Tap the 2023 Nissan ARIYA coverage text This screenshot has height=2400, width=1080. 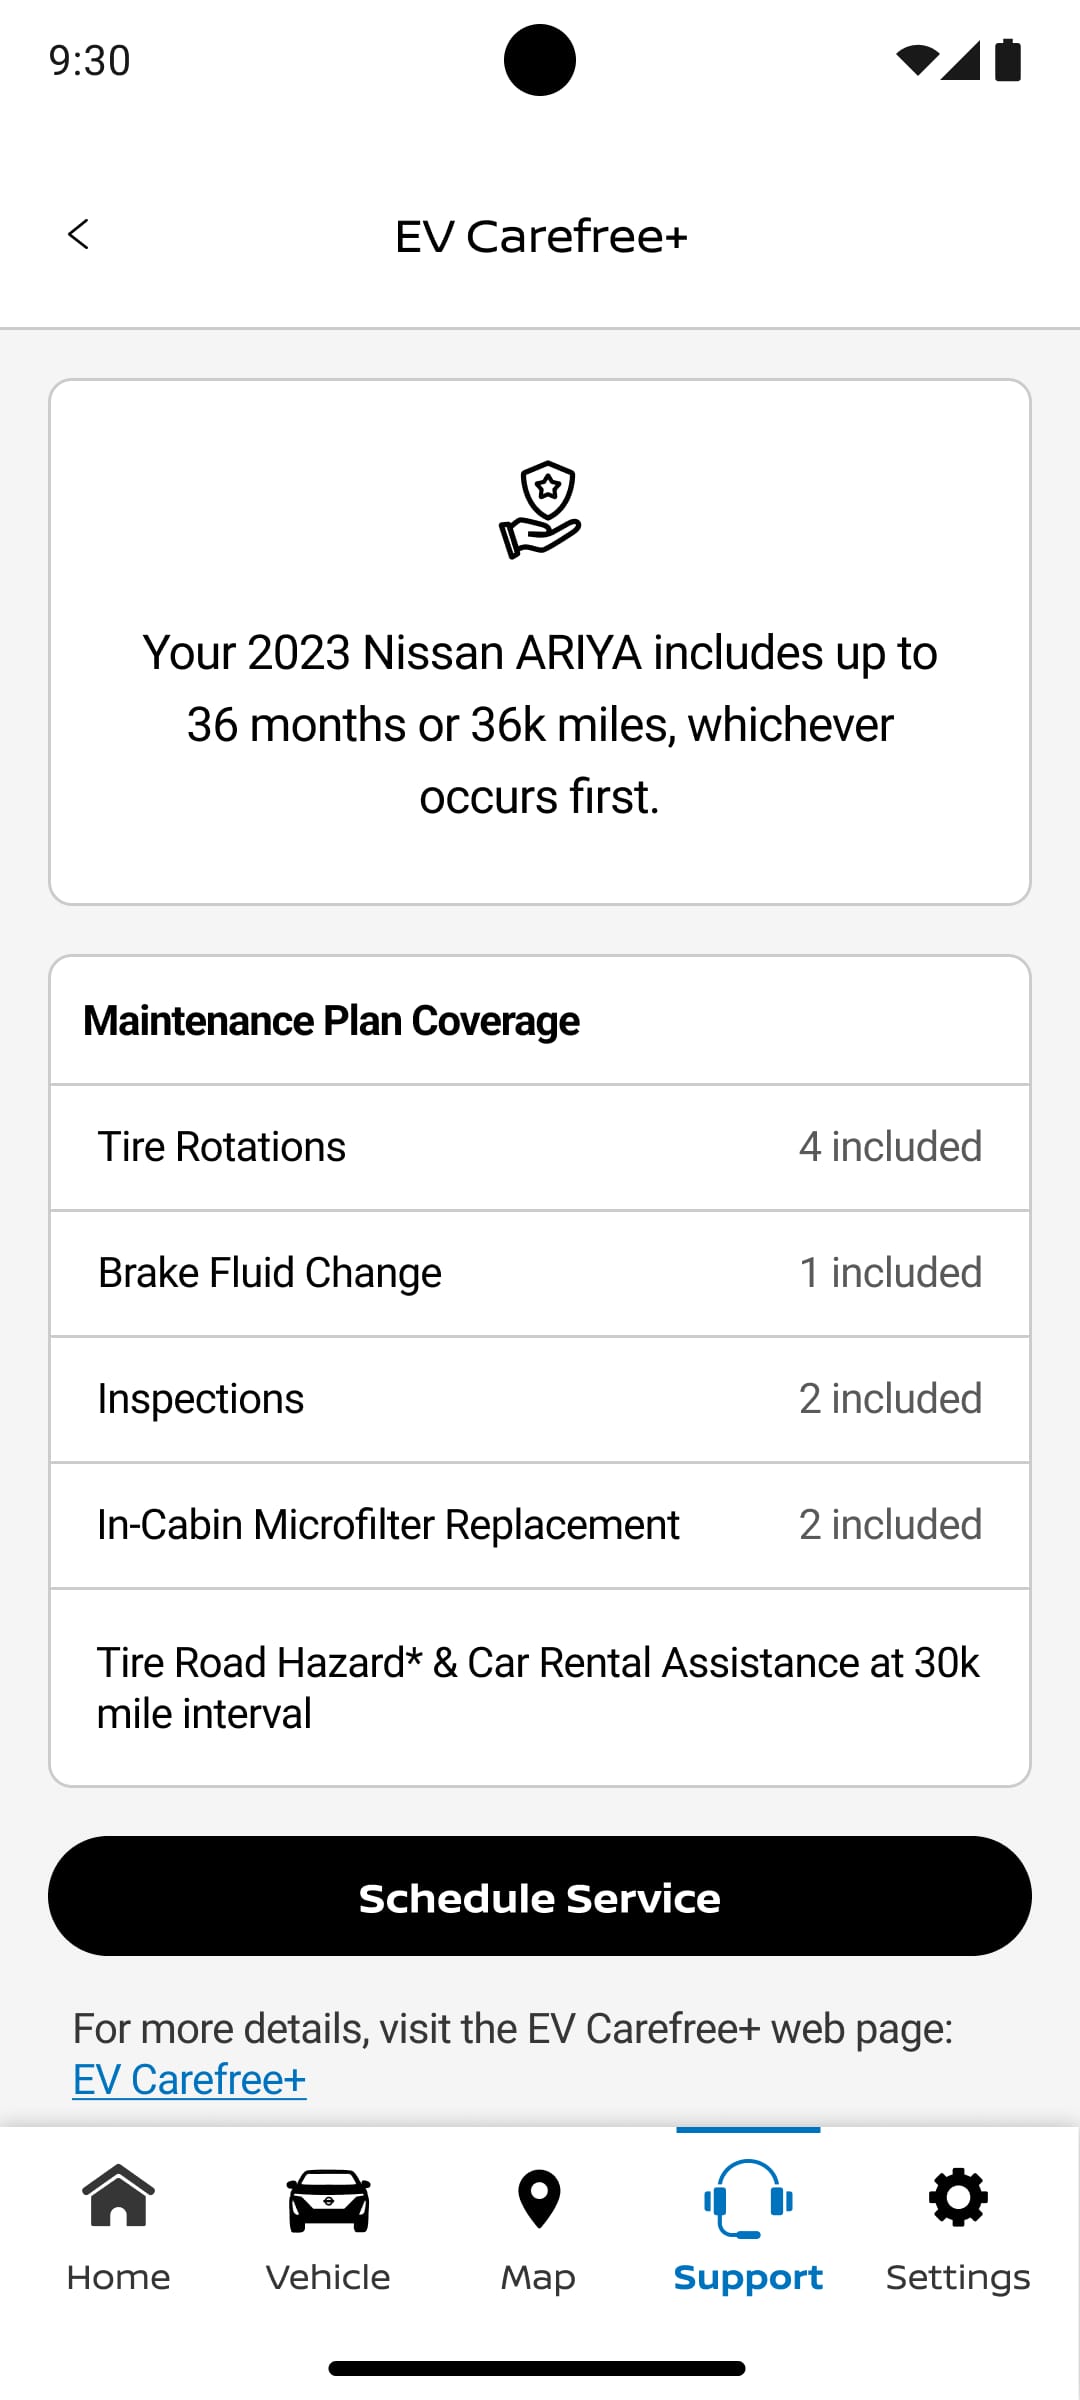point(540,724)
